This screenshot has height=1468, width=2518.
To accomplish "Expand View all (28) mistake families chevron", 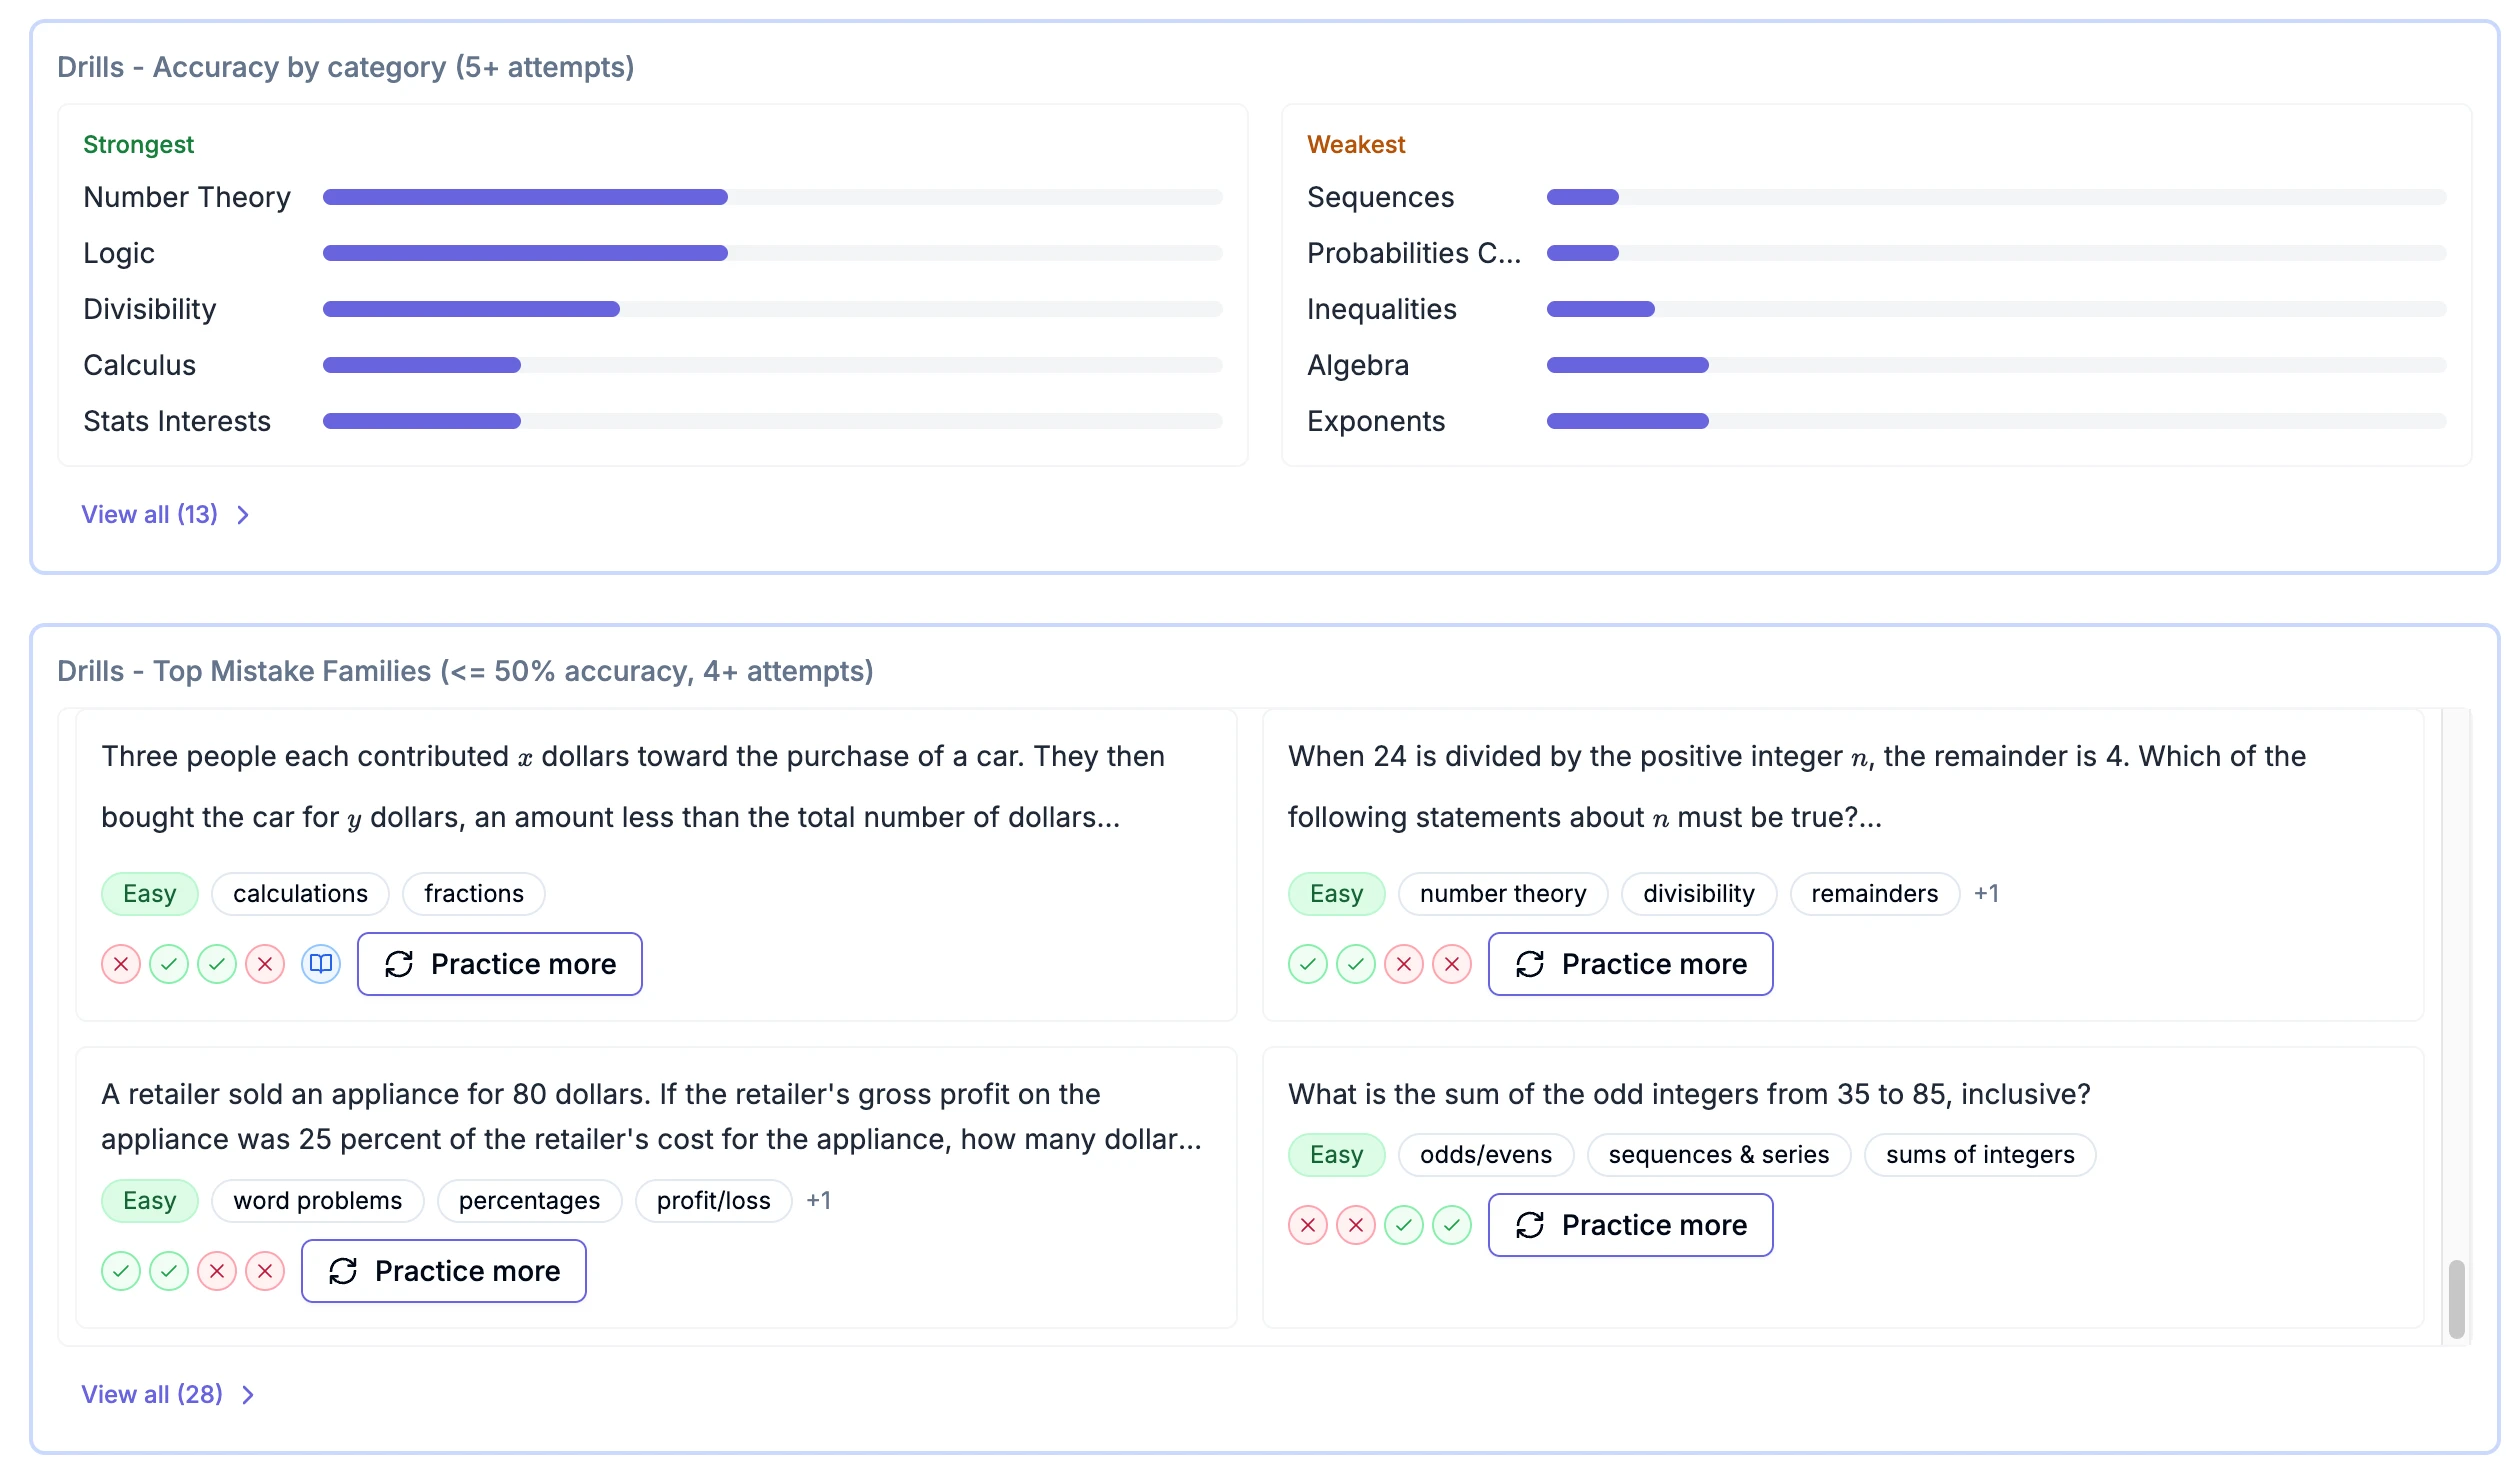I will pyautogui.click(x=248, y=1395).
